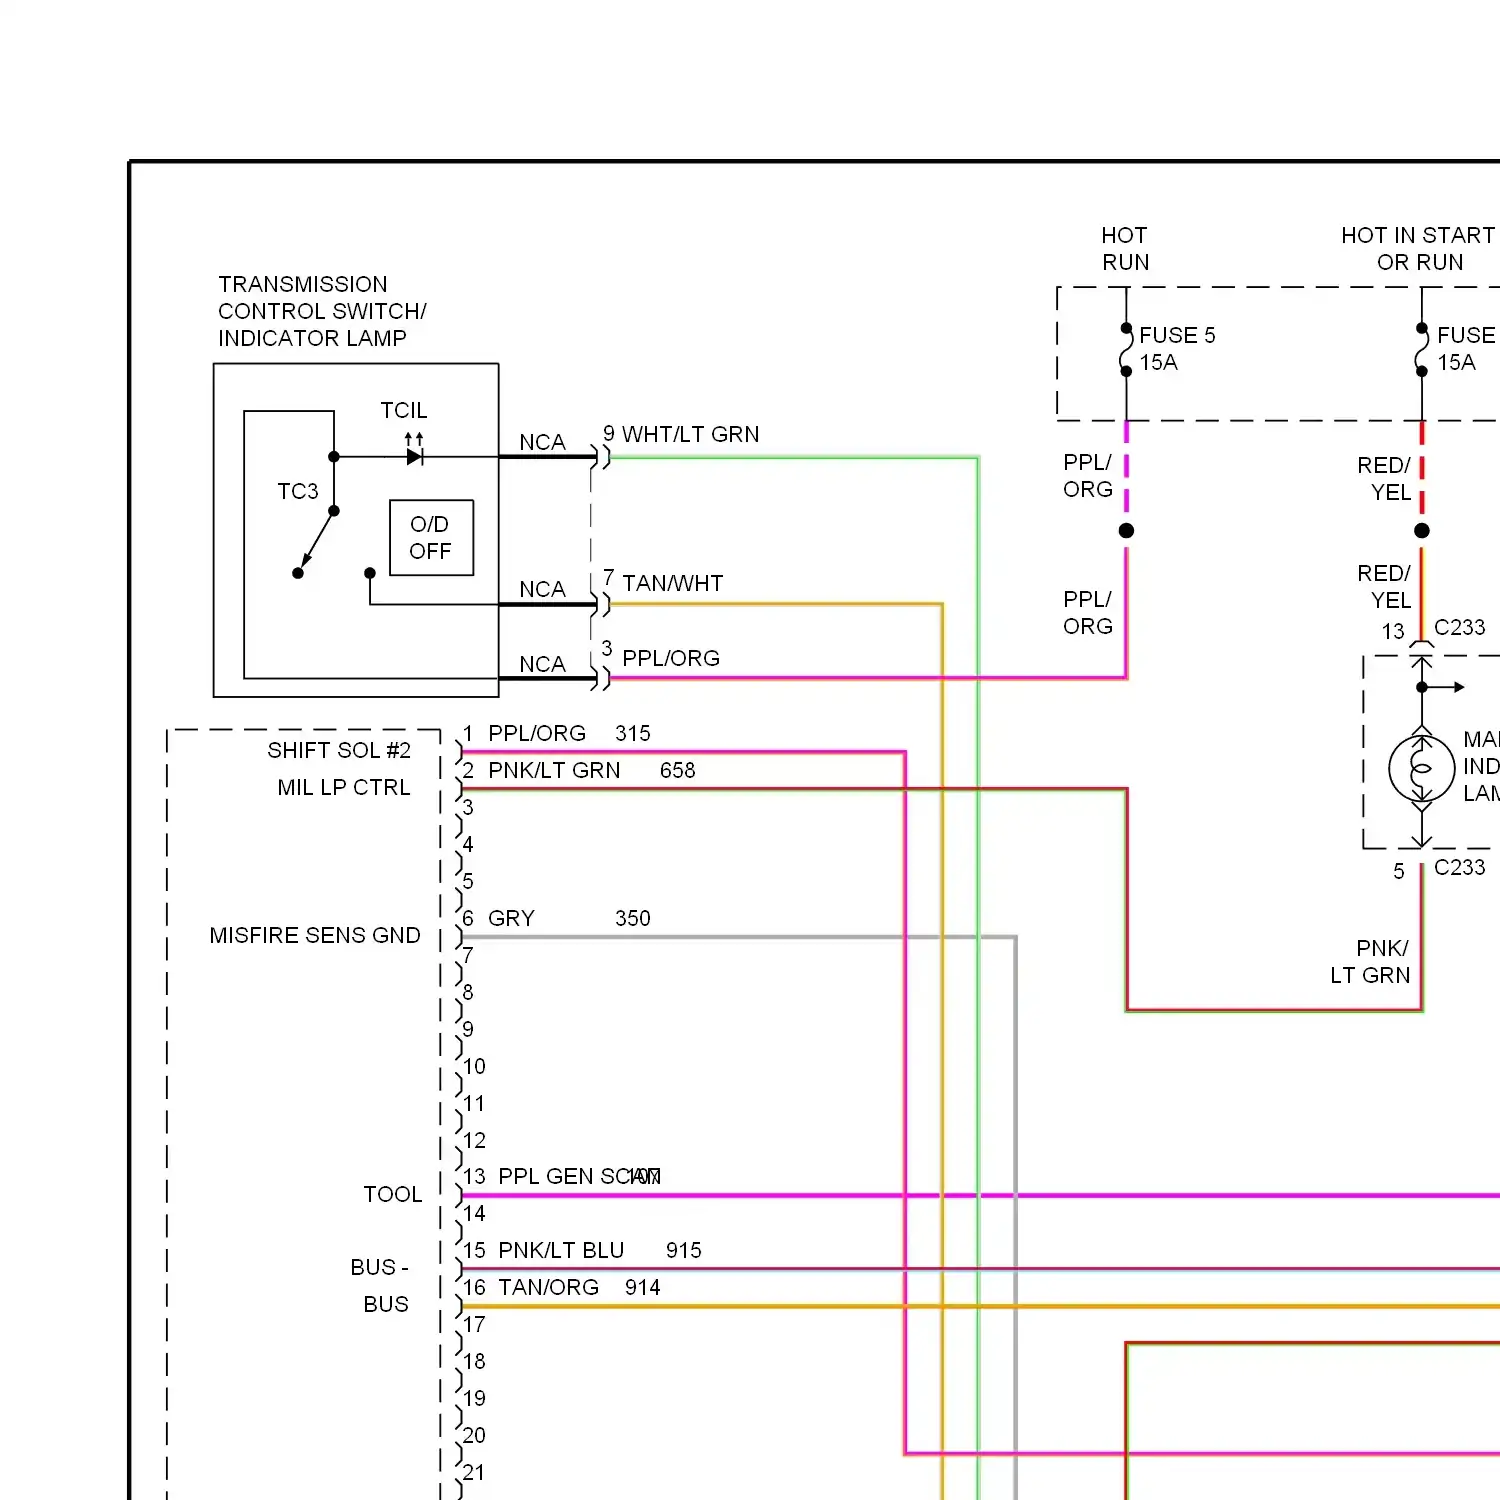This screenshot has width=1500, height=1500.
Task: Click the PNK/LT GRN label below C233 pin 5
Action: coord(1370,961)
